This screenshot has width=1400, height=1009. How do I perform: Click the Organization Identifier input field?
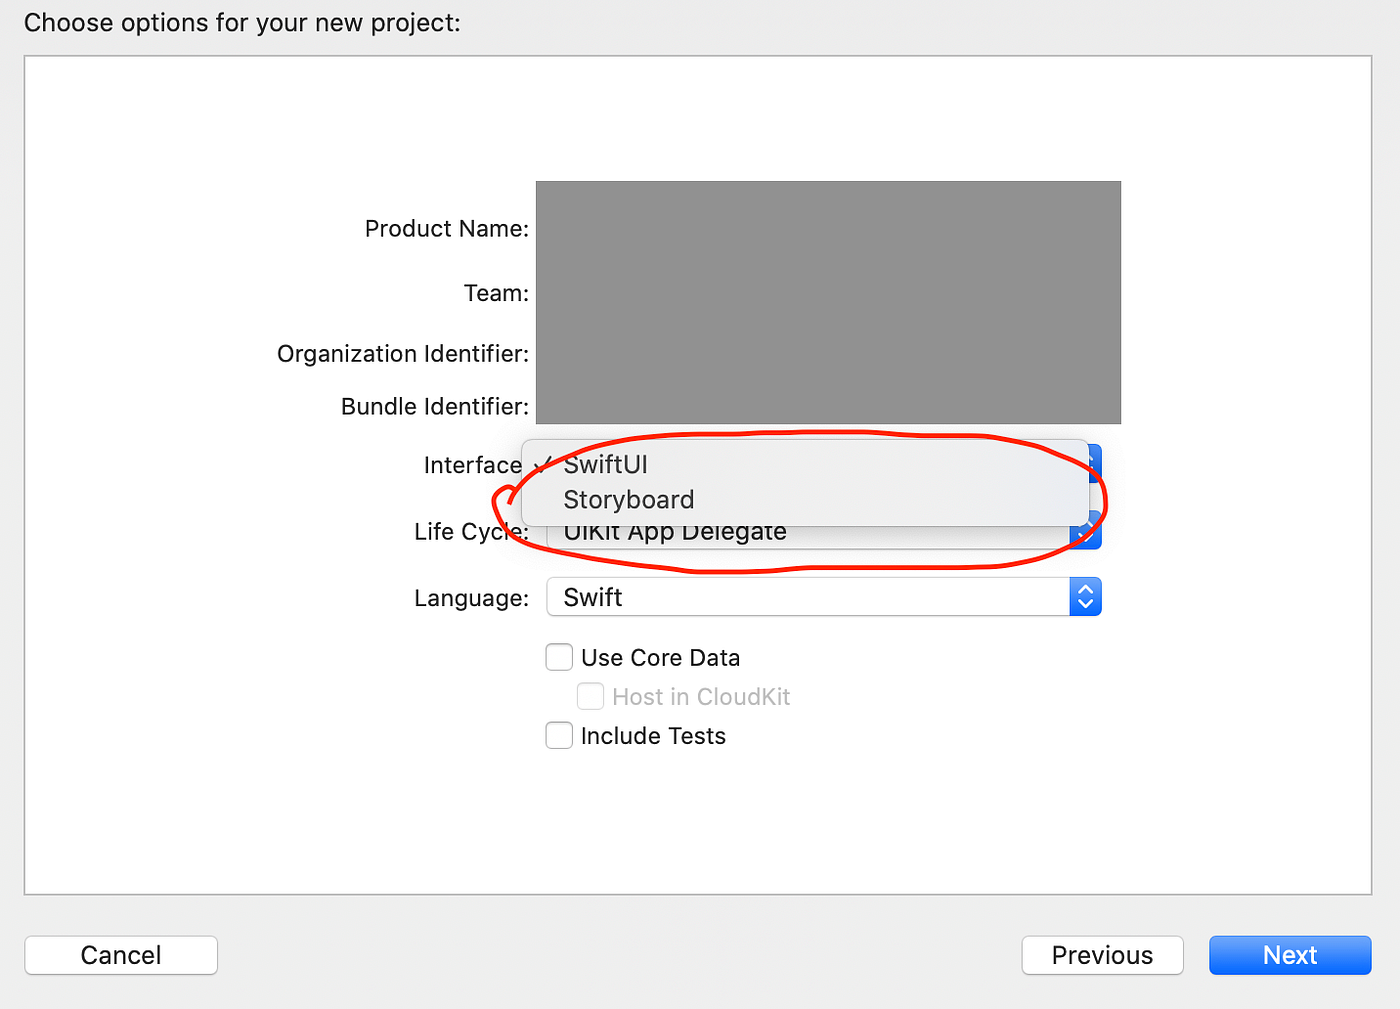pos(828,354)
